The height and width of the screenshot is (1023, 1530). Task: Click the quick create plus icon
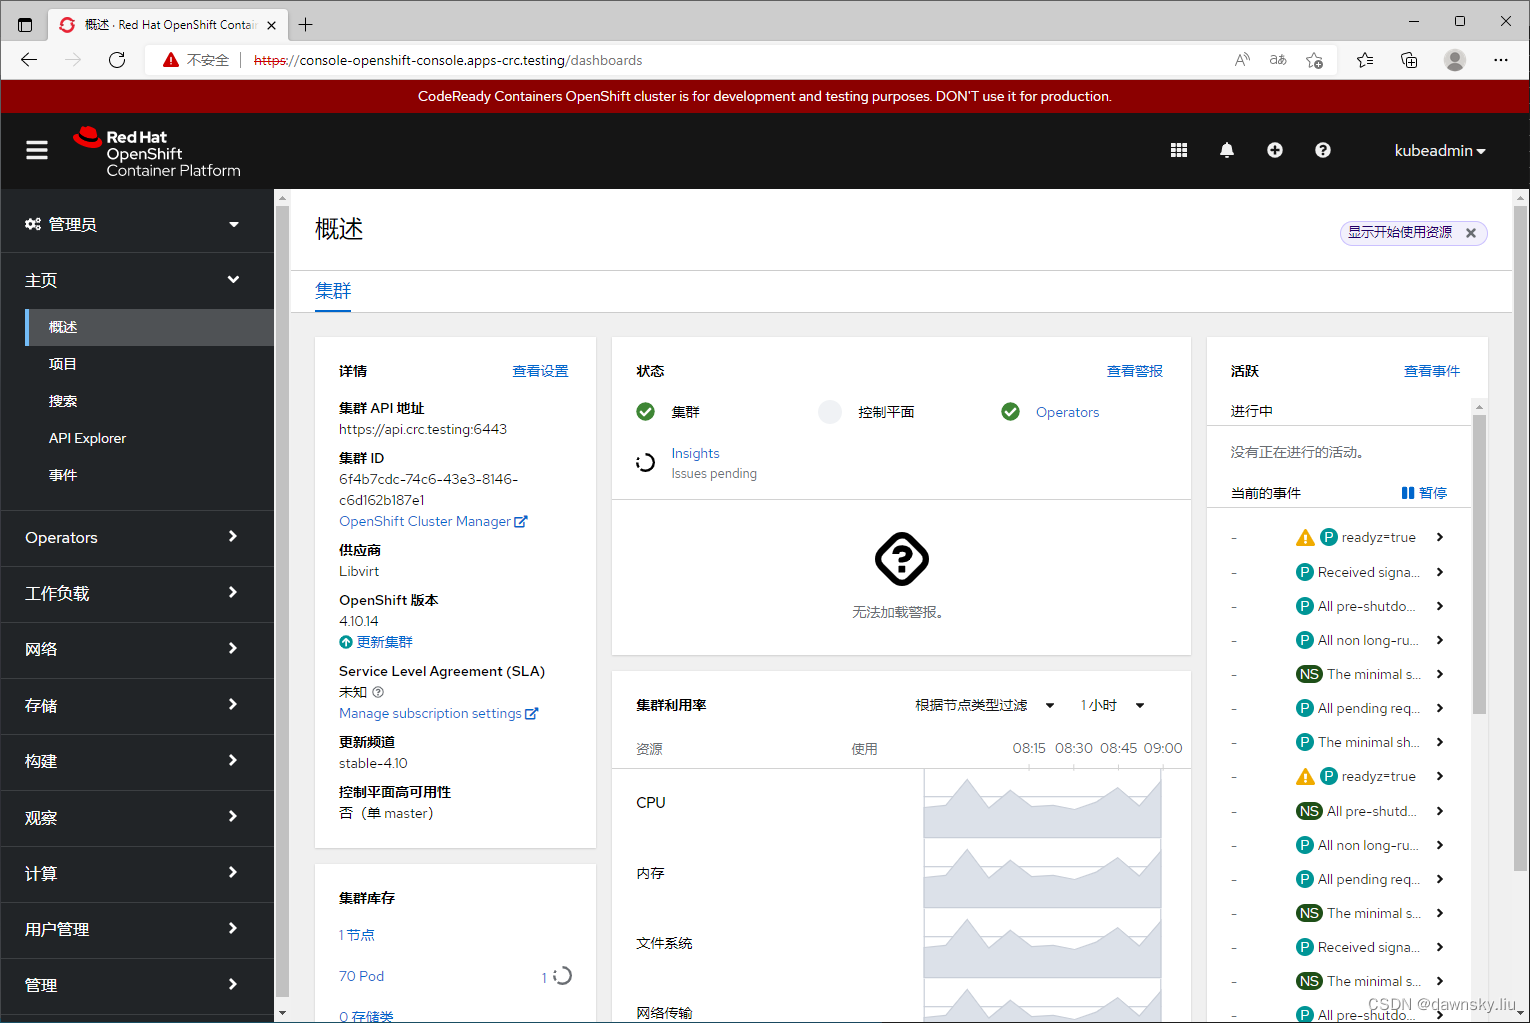(1274, 150)
